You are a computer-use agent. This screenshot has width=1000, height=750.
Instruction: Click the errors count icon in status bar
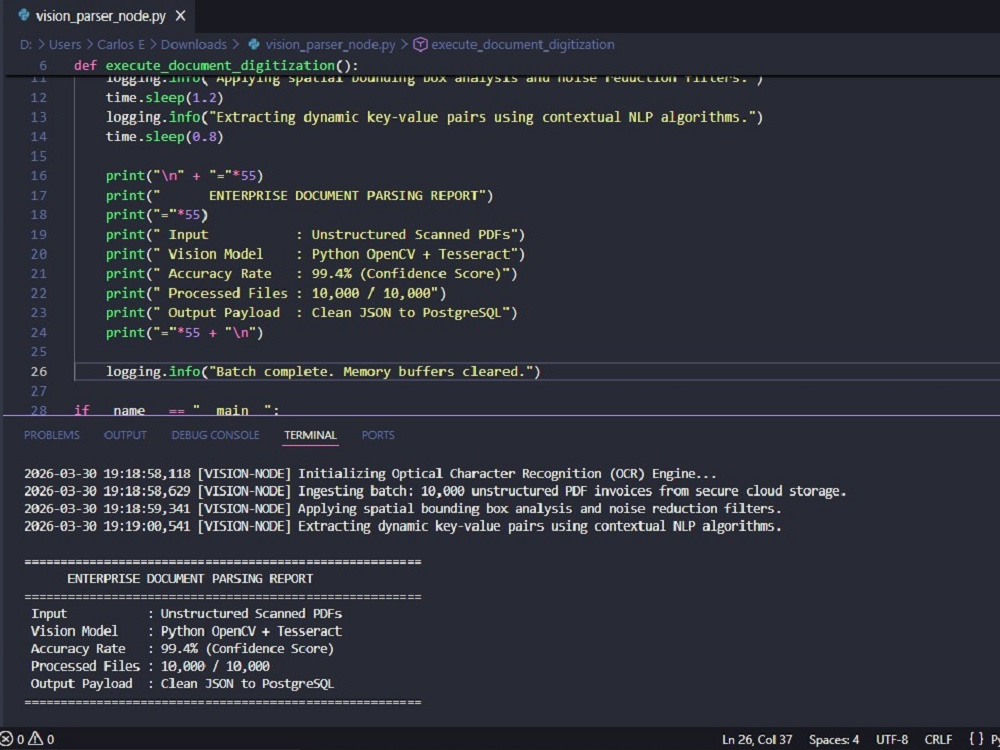[6, 739]
